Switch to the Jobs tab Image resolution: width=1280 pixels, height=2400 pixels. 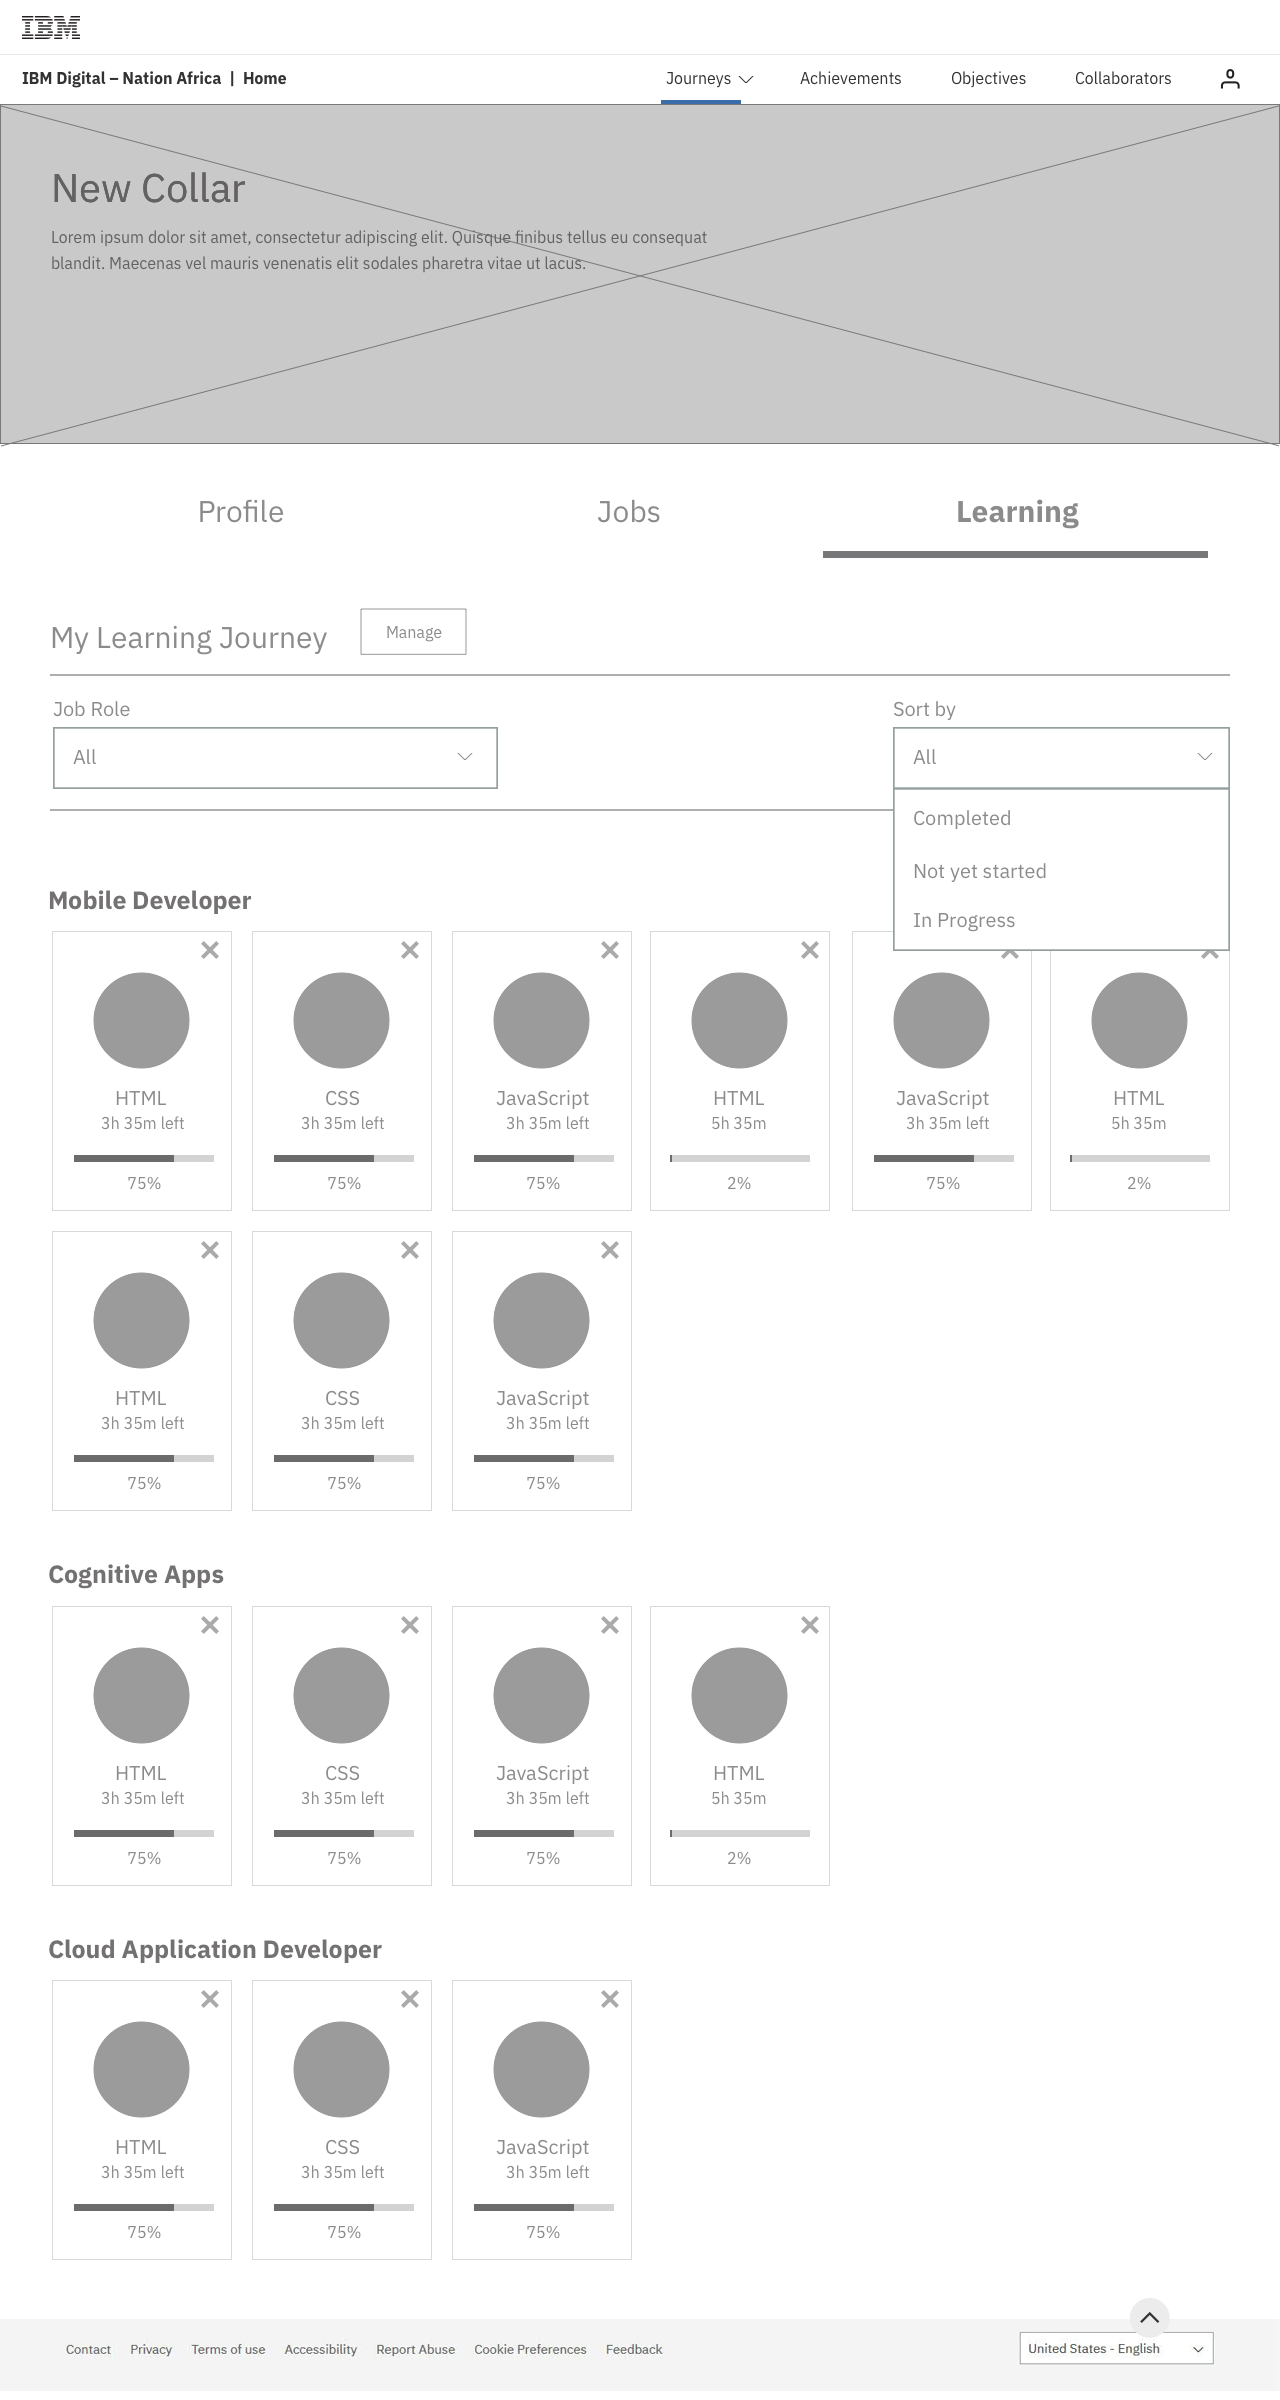pos(629,512)
